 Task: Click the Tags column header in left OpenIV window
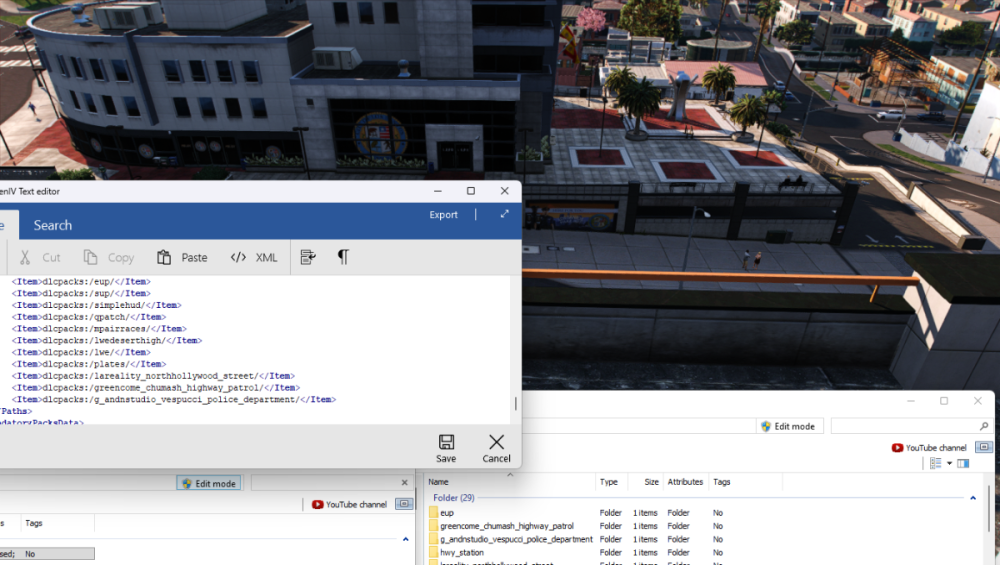(x=34, y=523)
